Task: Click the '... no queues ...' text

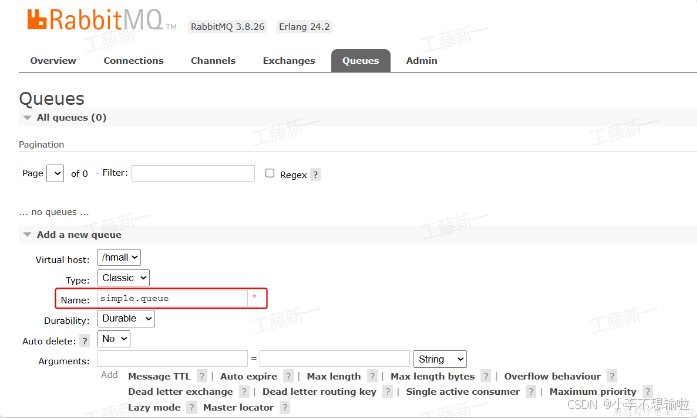Action: [54, 212]
